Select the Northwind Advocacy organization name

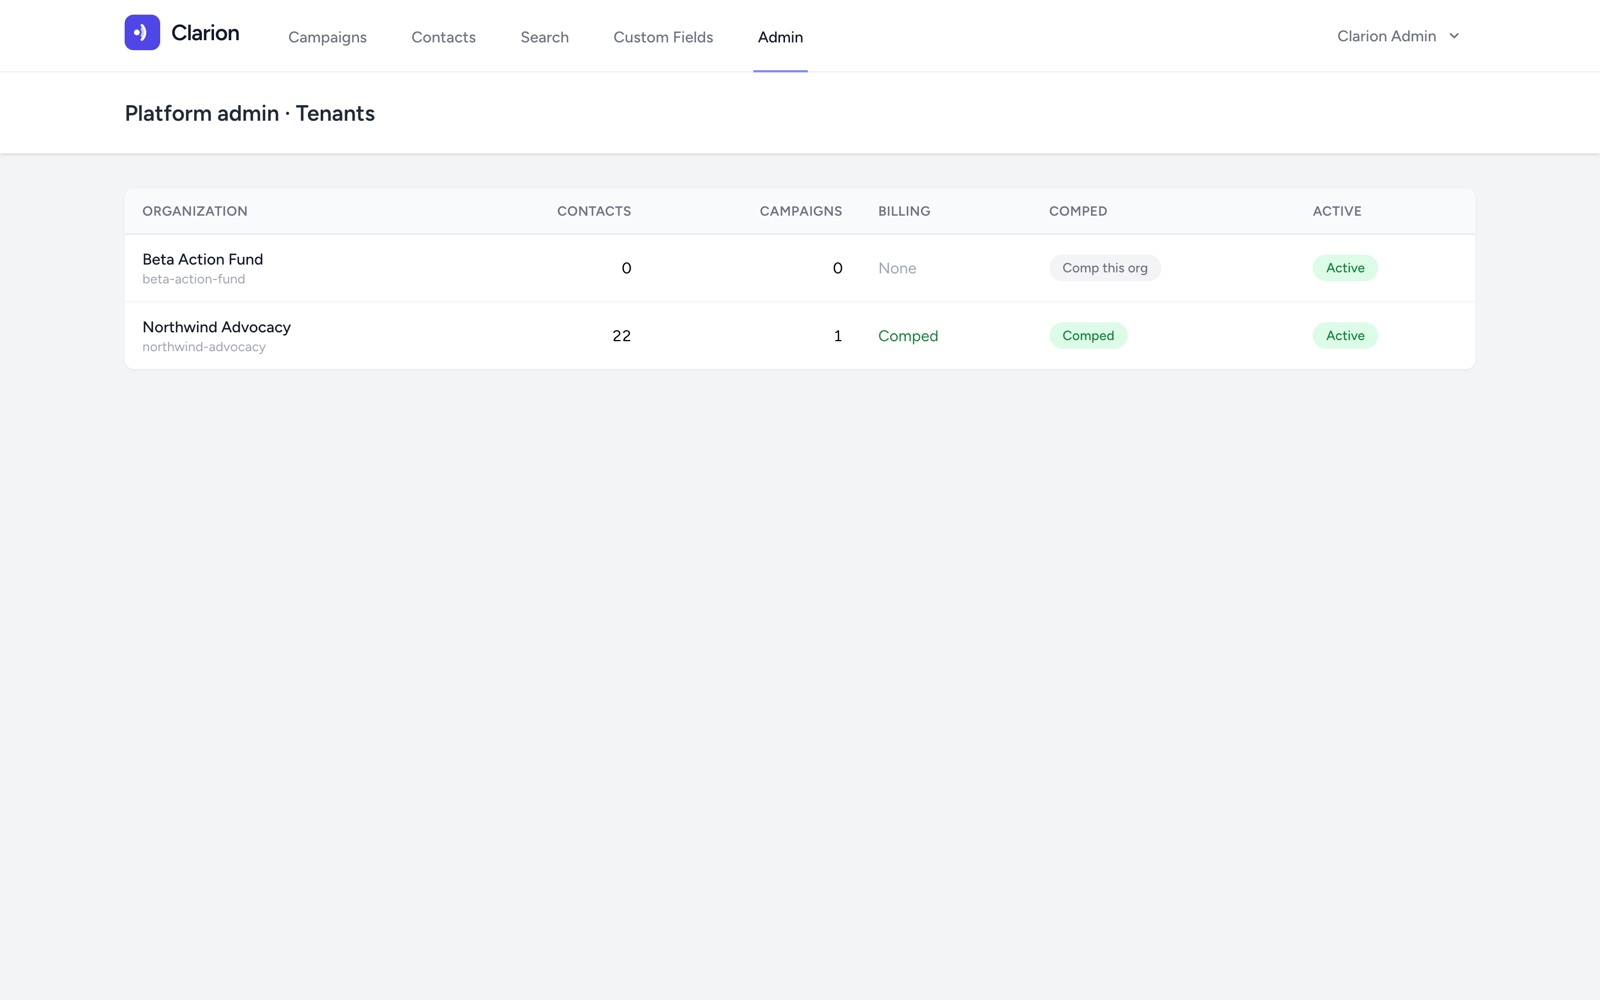click(x=216, y=327)
